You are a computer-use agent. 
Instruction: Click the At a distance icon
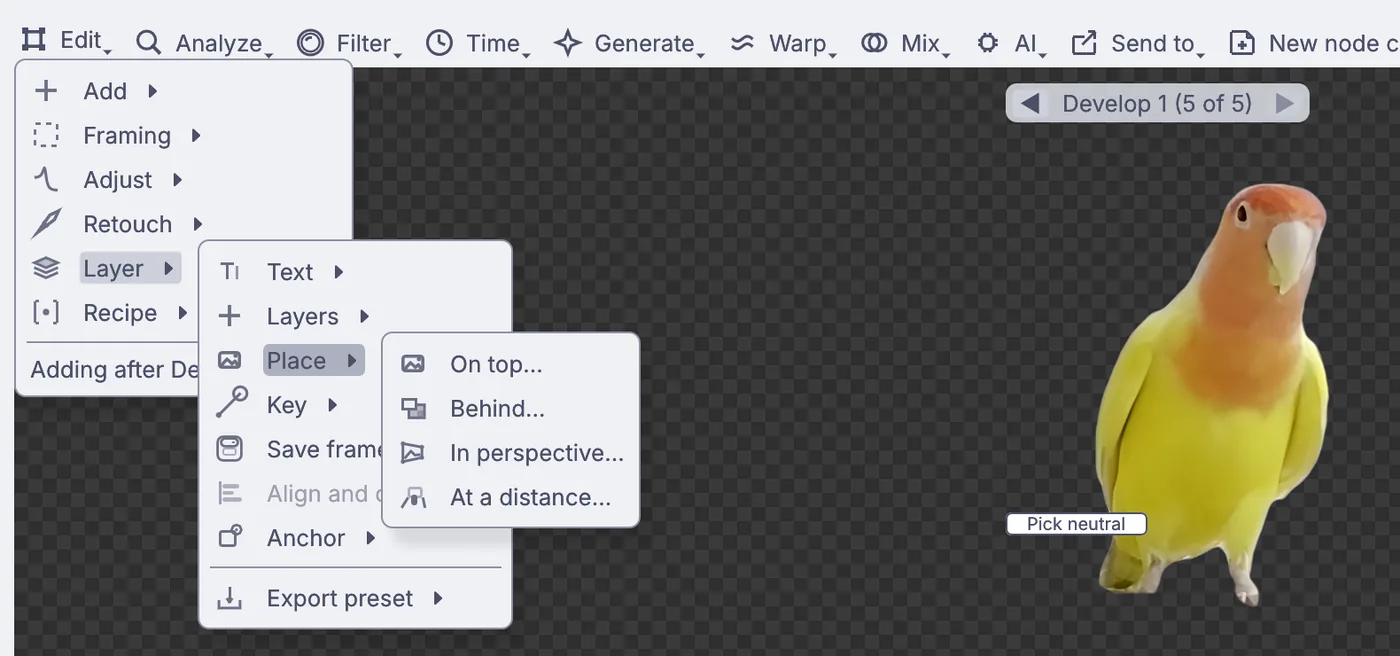[413, 497]
